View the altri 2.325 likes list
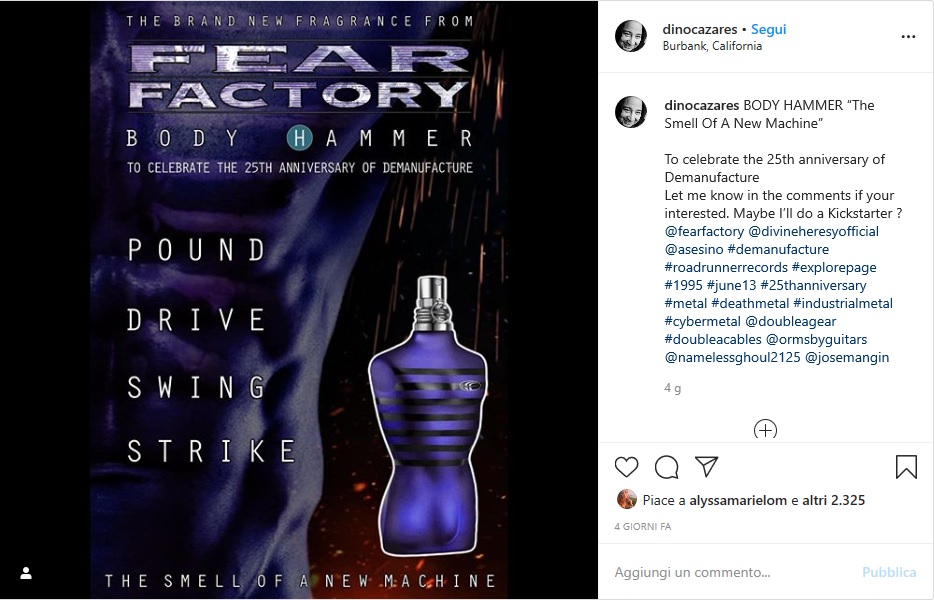This screenshot has height=600, width=934. tap(833, 500)
